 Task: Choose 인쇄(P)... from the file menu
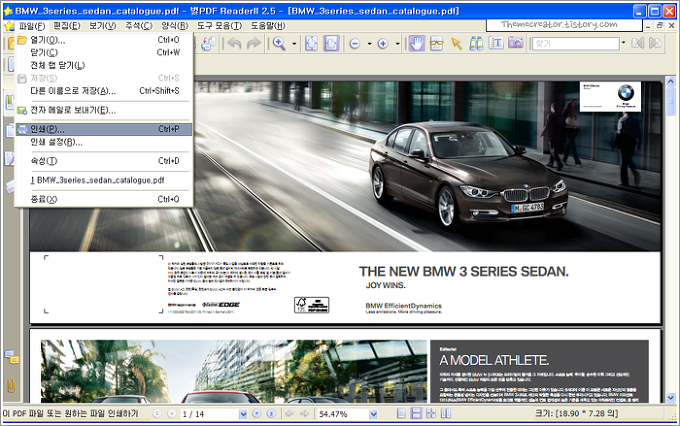pyautogui.click(x=104, y=129)
